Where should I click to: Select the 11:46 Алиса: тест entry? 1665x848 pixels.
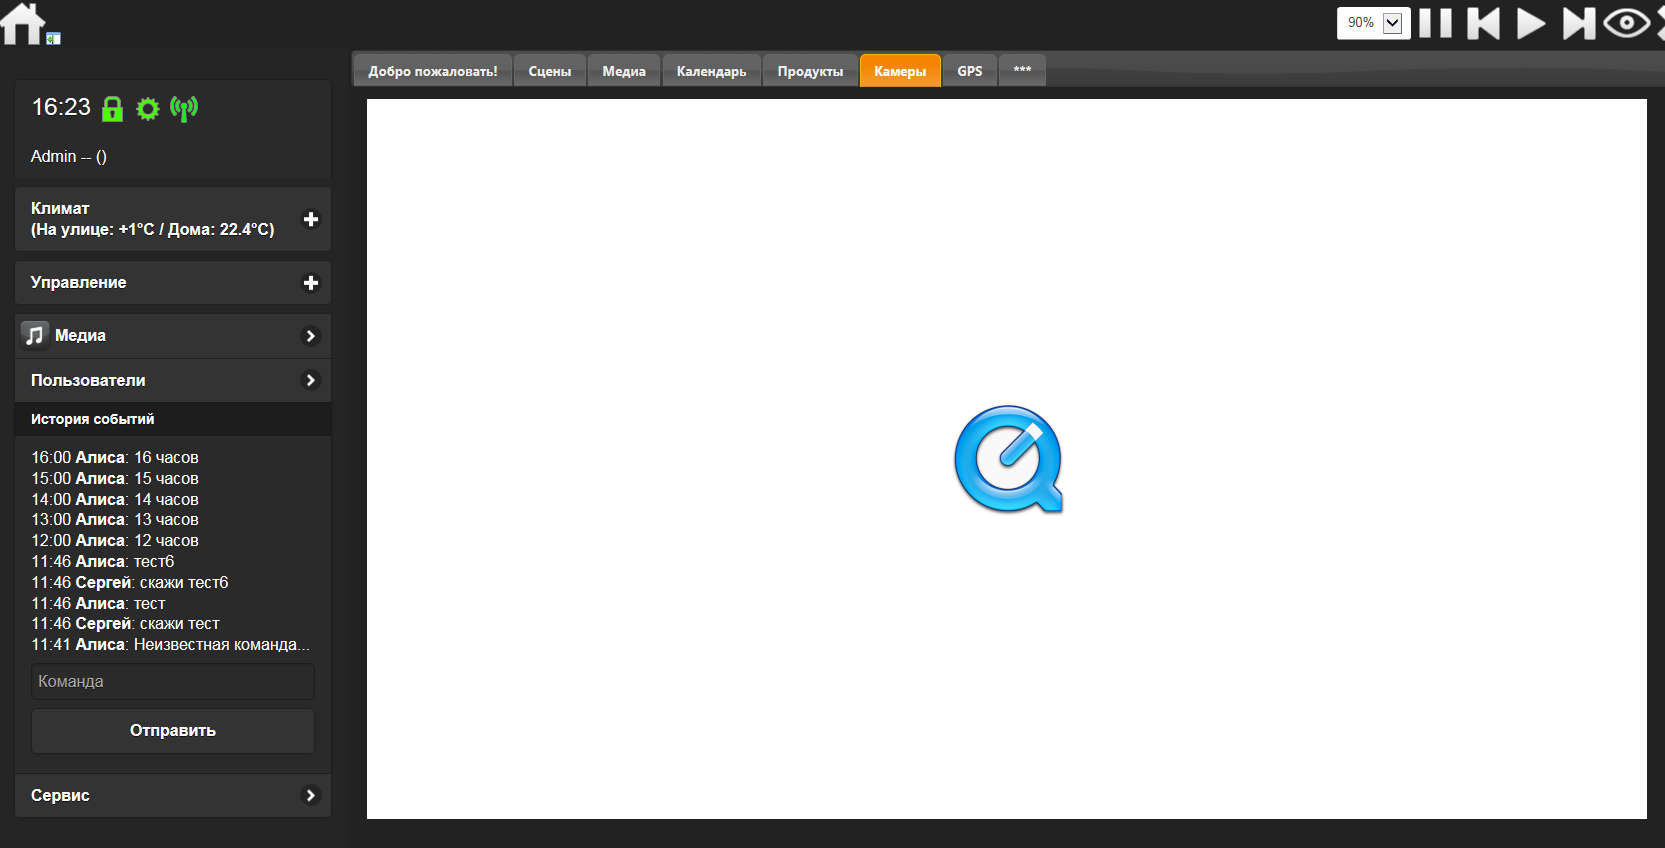[98, 604]
